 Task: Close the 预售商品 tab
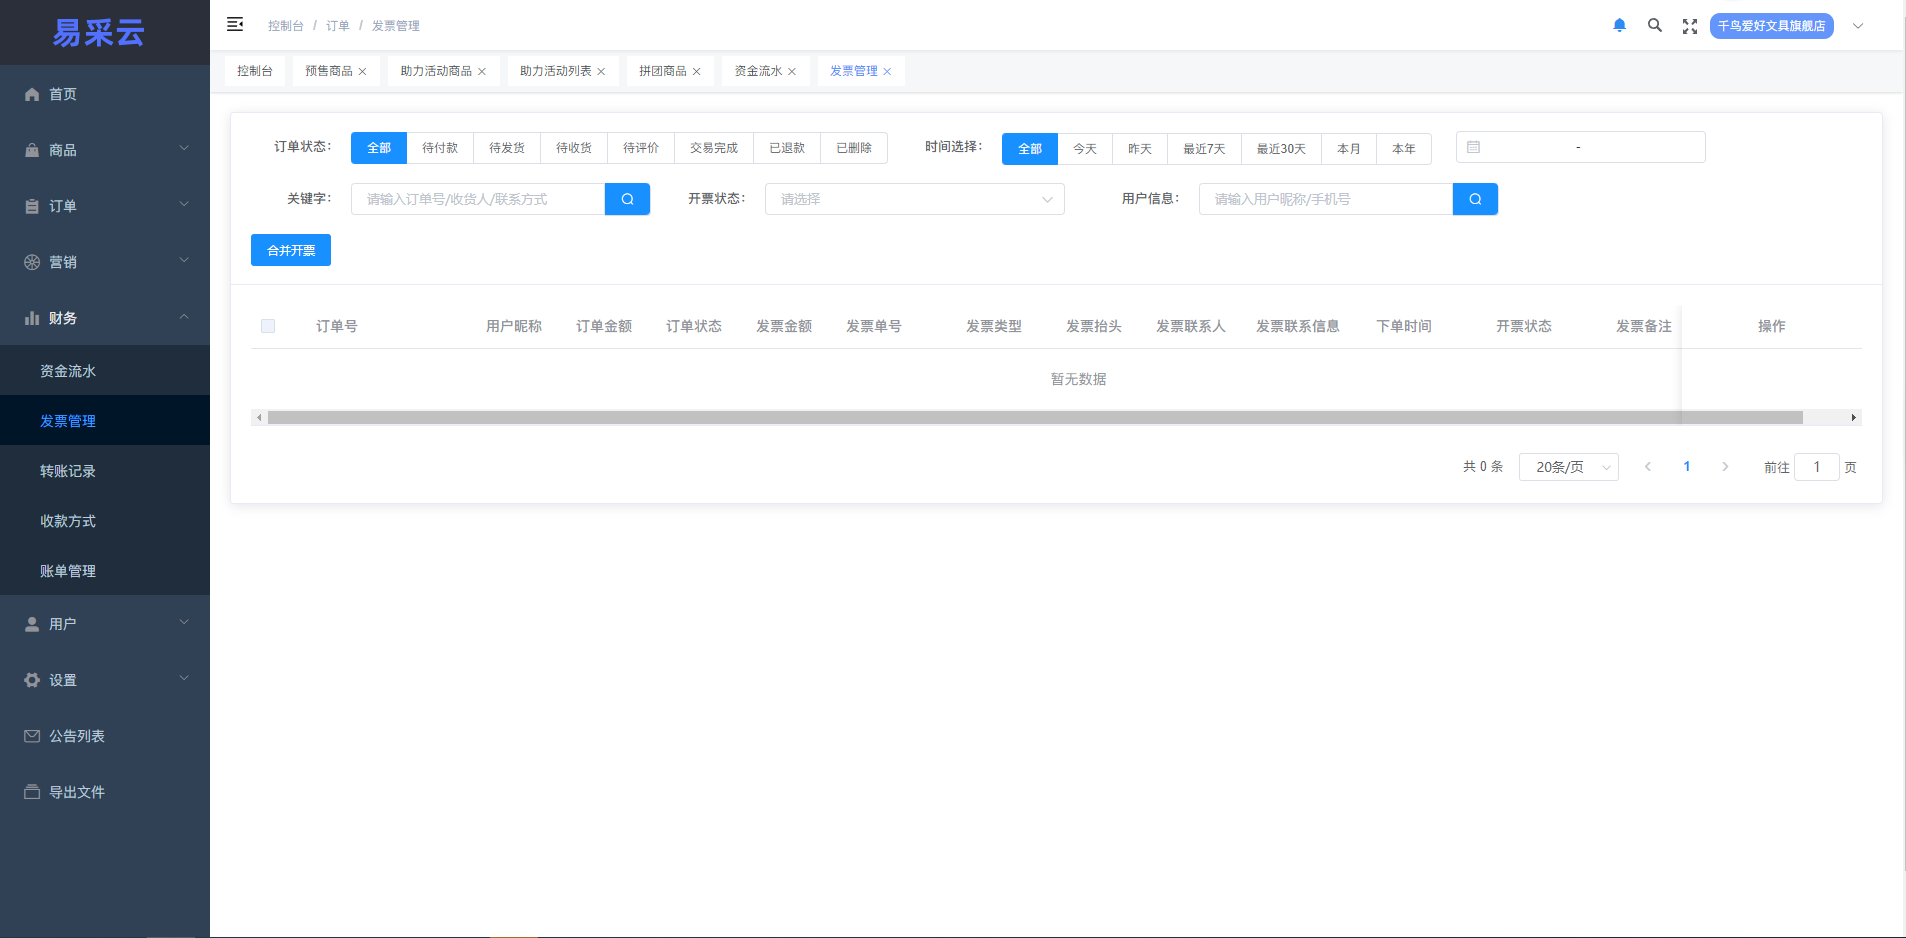362,72
